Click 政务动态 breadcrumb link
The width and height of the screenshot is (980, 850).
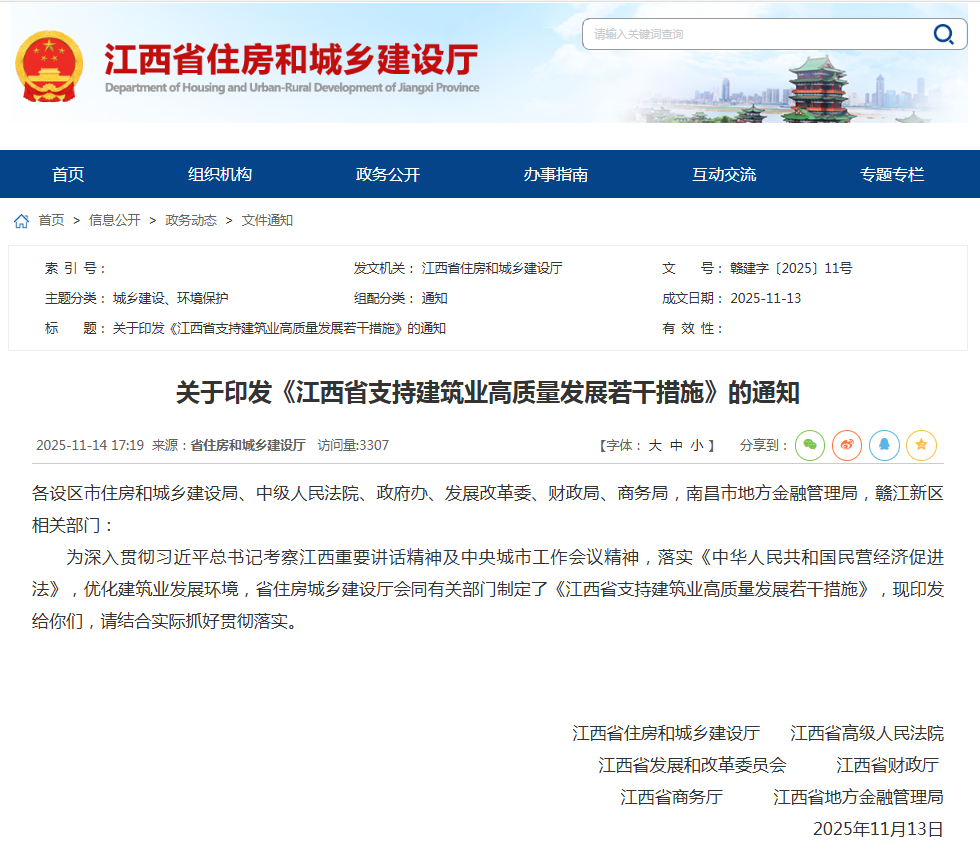pyautogui.click(x=190, y=221)
